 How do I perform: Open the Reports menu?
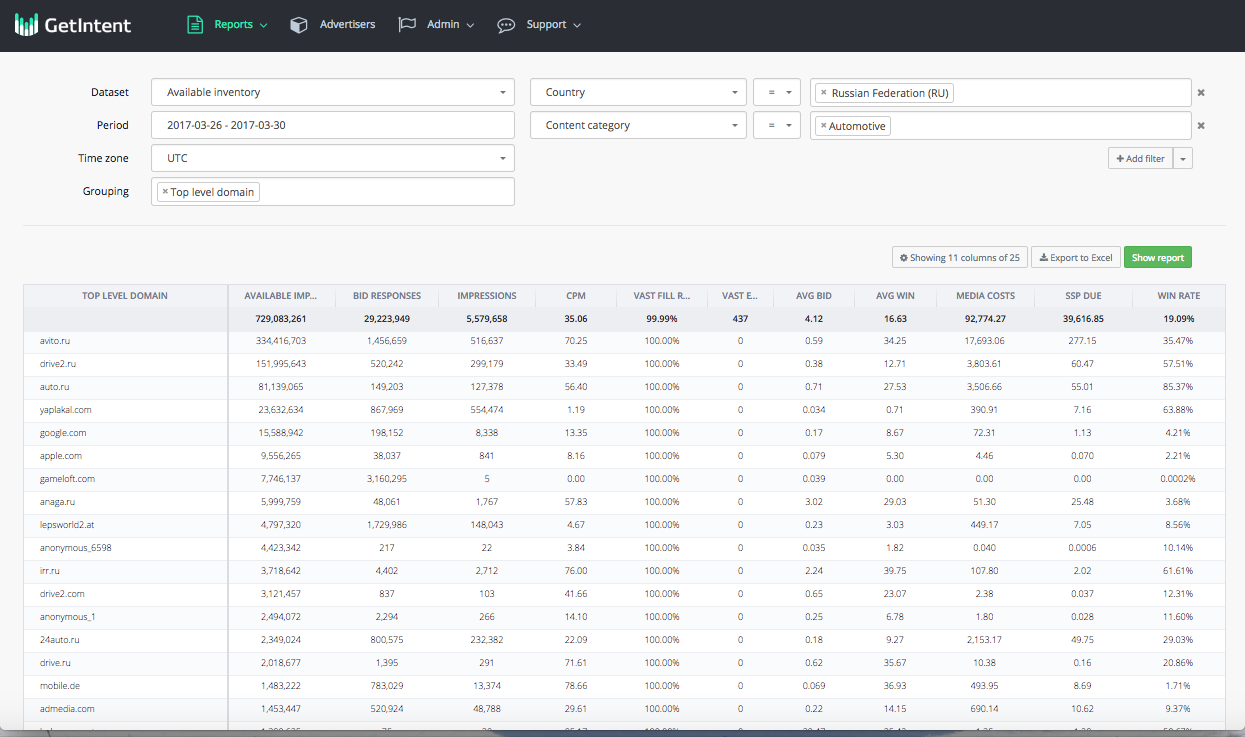228,25
